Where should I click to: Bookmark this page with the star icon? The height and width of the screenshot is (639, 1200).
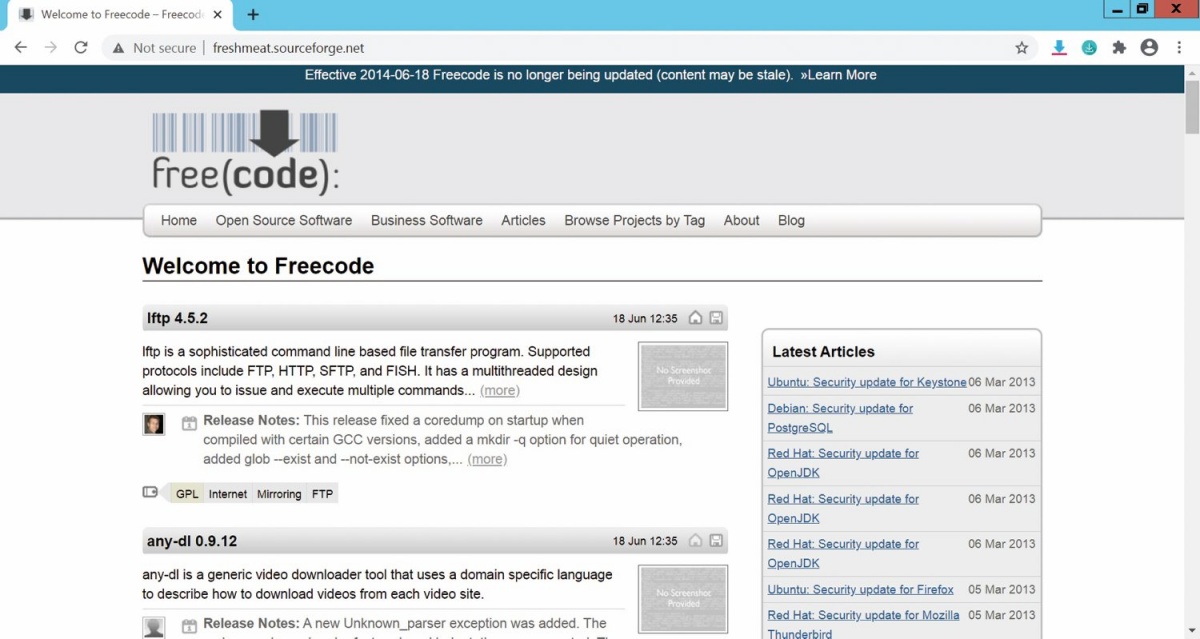click(x=1022, y=47)
